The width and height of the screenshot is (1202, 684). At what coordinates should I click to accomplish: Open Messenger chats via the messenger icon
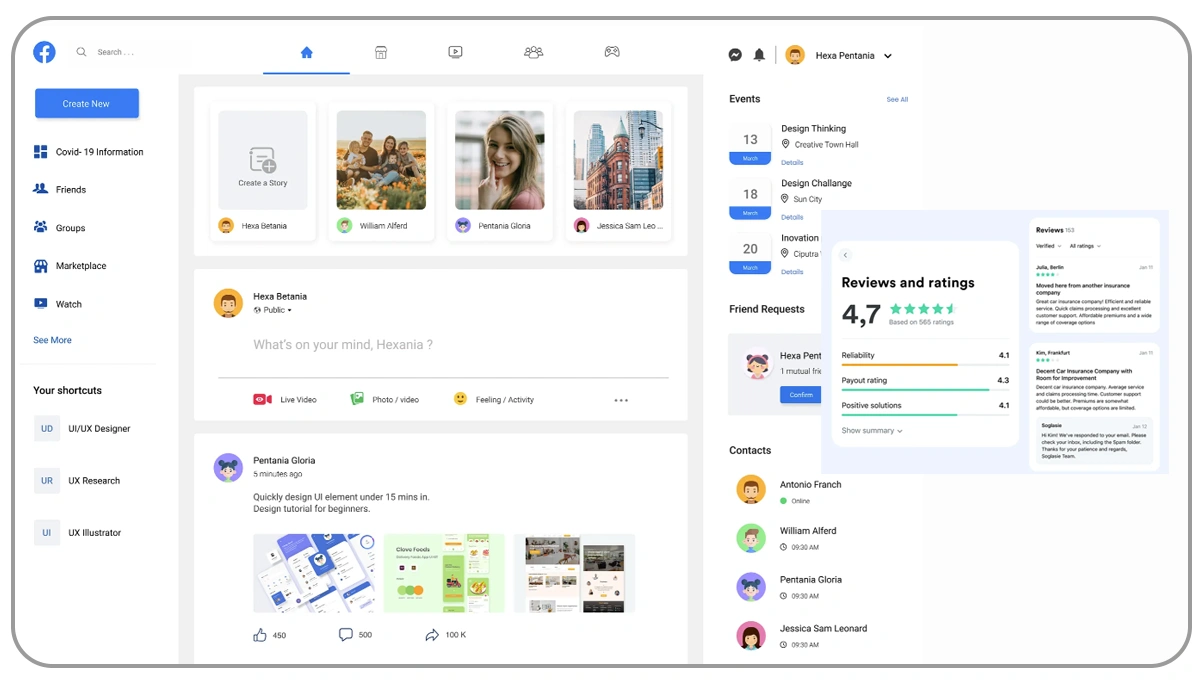click(x=735, y=55)
